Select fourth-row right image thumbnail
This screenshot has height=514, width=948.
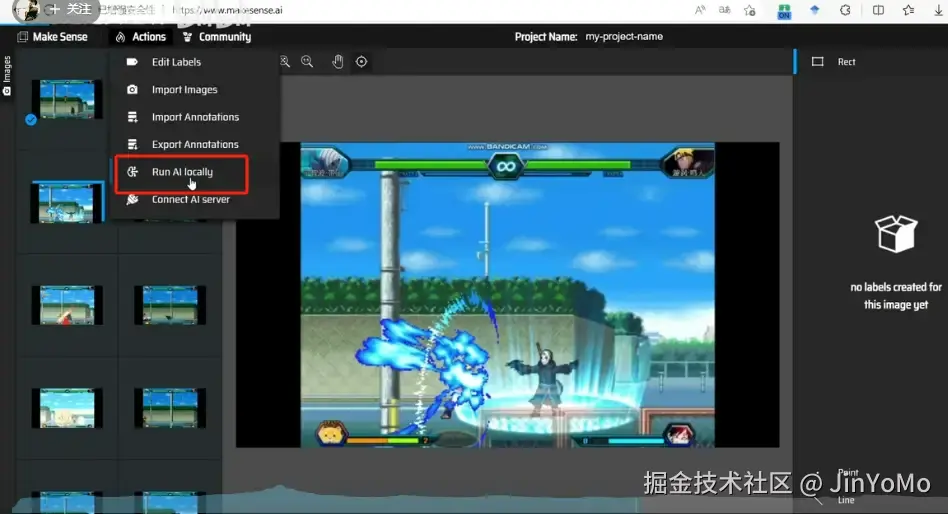point(170,408)
